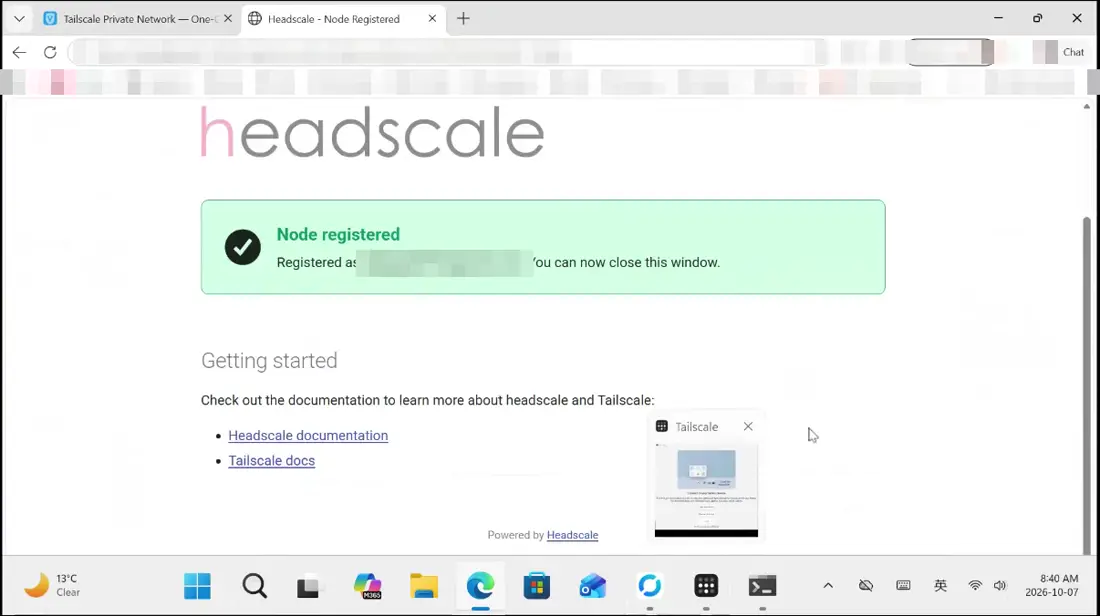Image resolution: width=1100 pixels, height=616 pixels.
Task: Open Wi-Fi network settings icon
Action: pos(975,586)
